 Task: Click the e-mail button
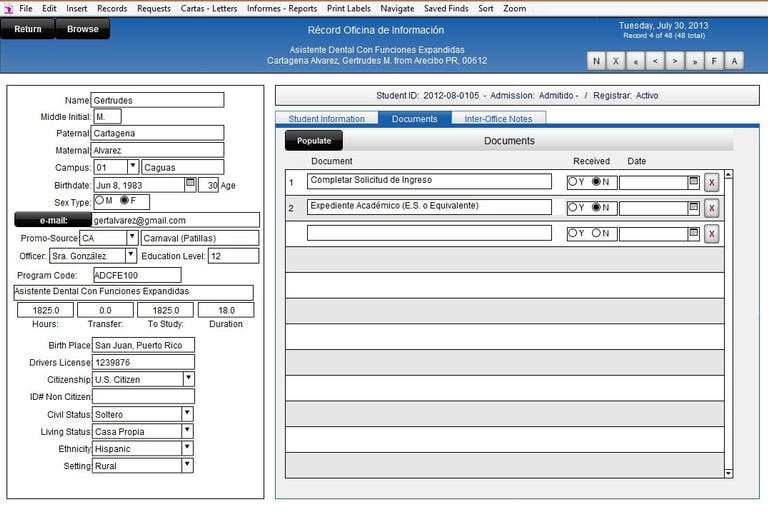[x=53, y=220]
